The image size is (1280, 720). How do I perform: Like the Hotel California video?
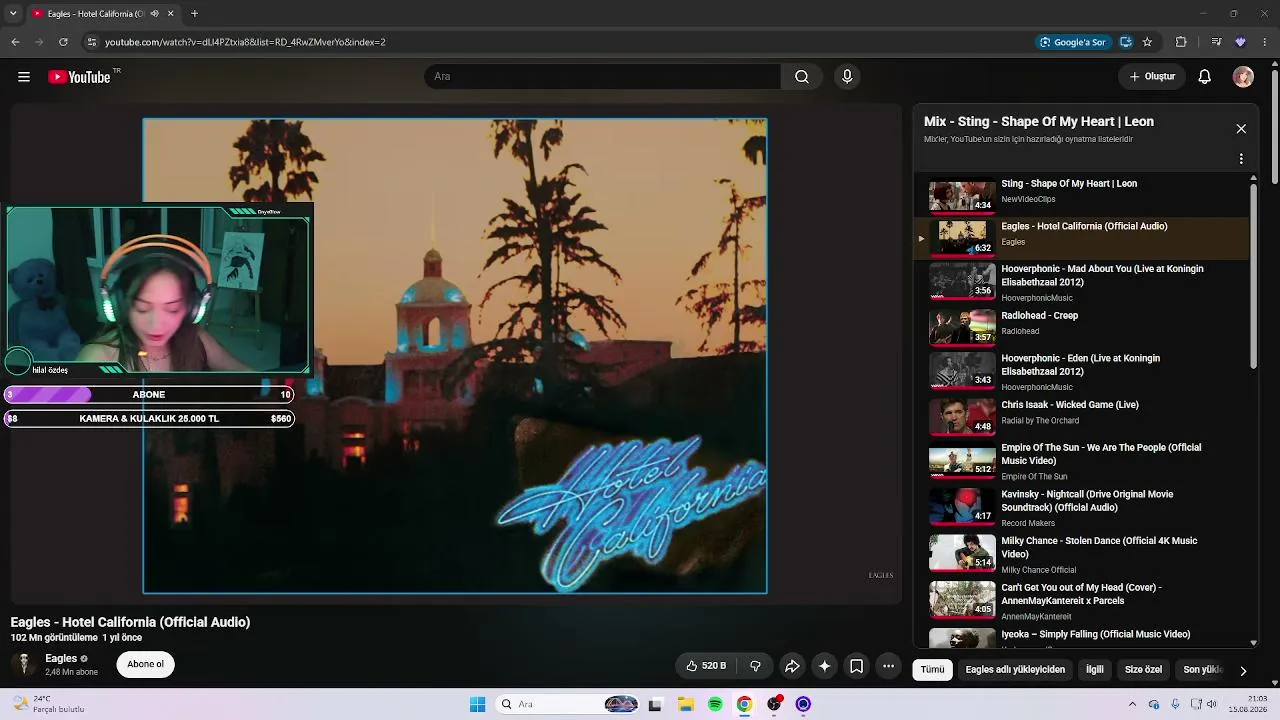(x=706, y=666)
